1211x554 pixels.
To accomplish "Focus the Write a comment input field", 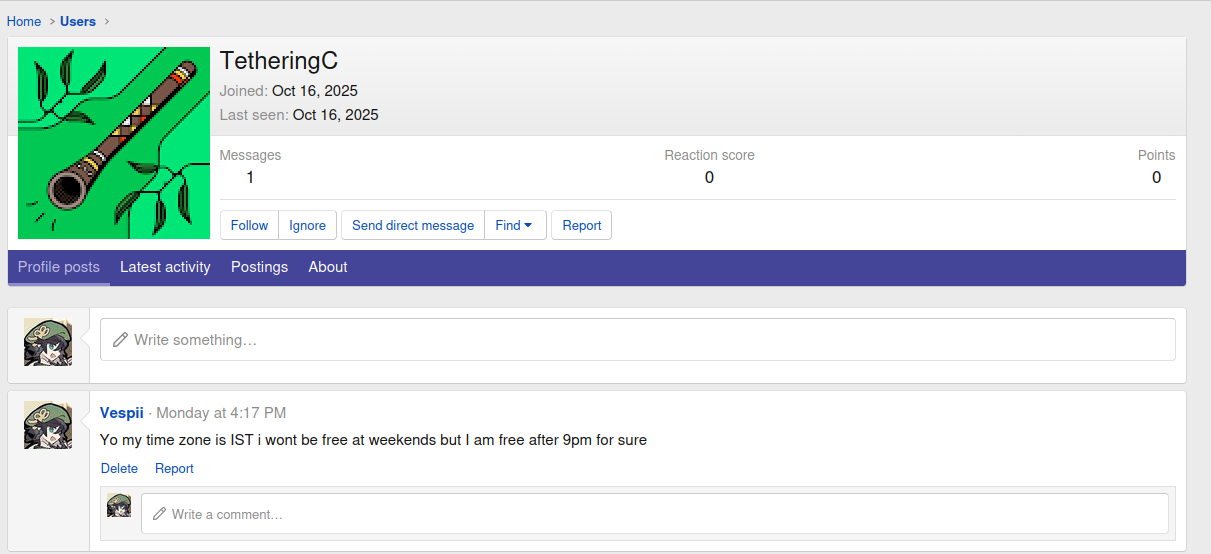I will [x=660, y=514].
